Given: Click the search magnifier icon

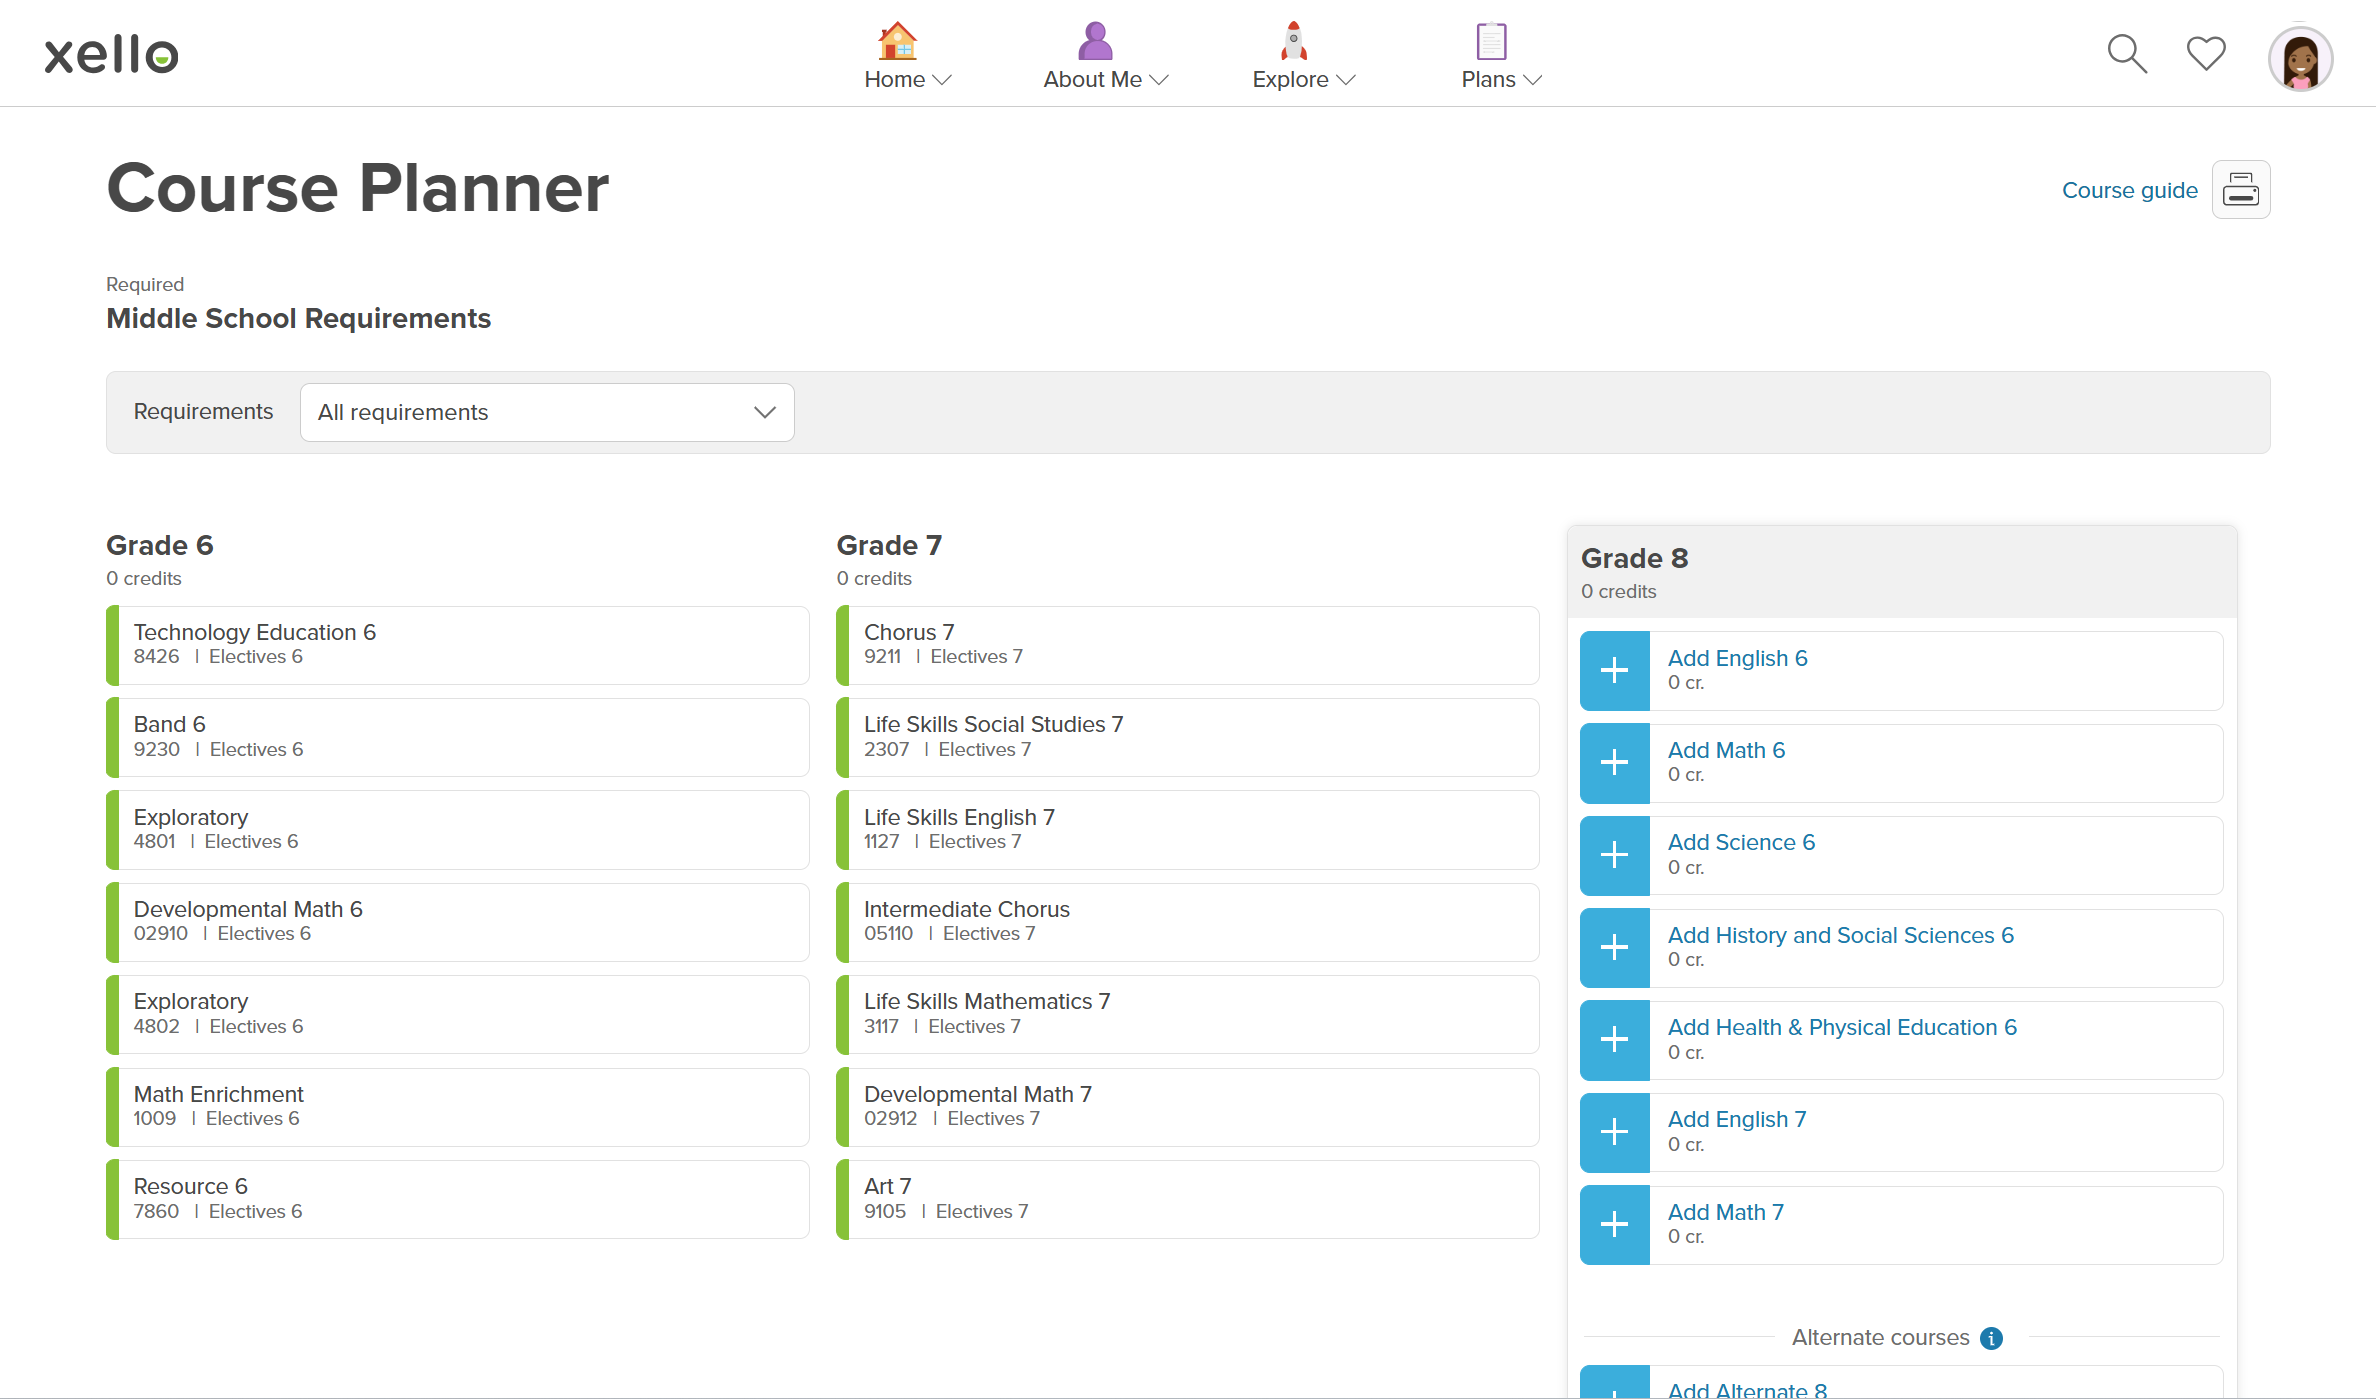Looking at the screenshot, I should 2126,54.
